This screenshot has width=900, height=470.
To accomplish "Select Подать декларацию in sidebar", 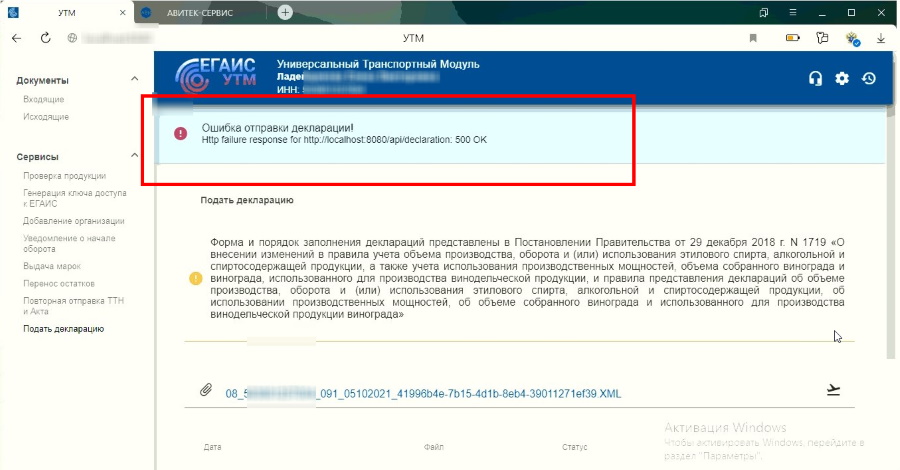I will [x=63, y=329].
